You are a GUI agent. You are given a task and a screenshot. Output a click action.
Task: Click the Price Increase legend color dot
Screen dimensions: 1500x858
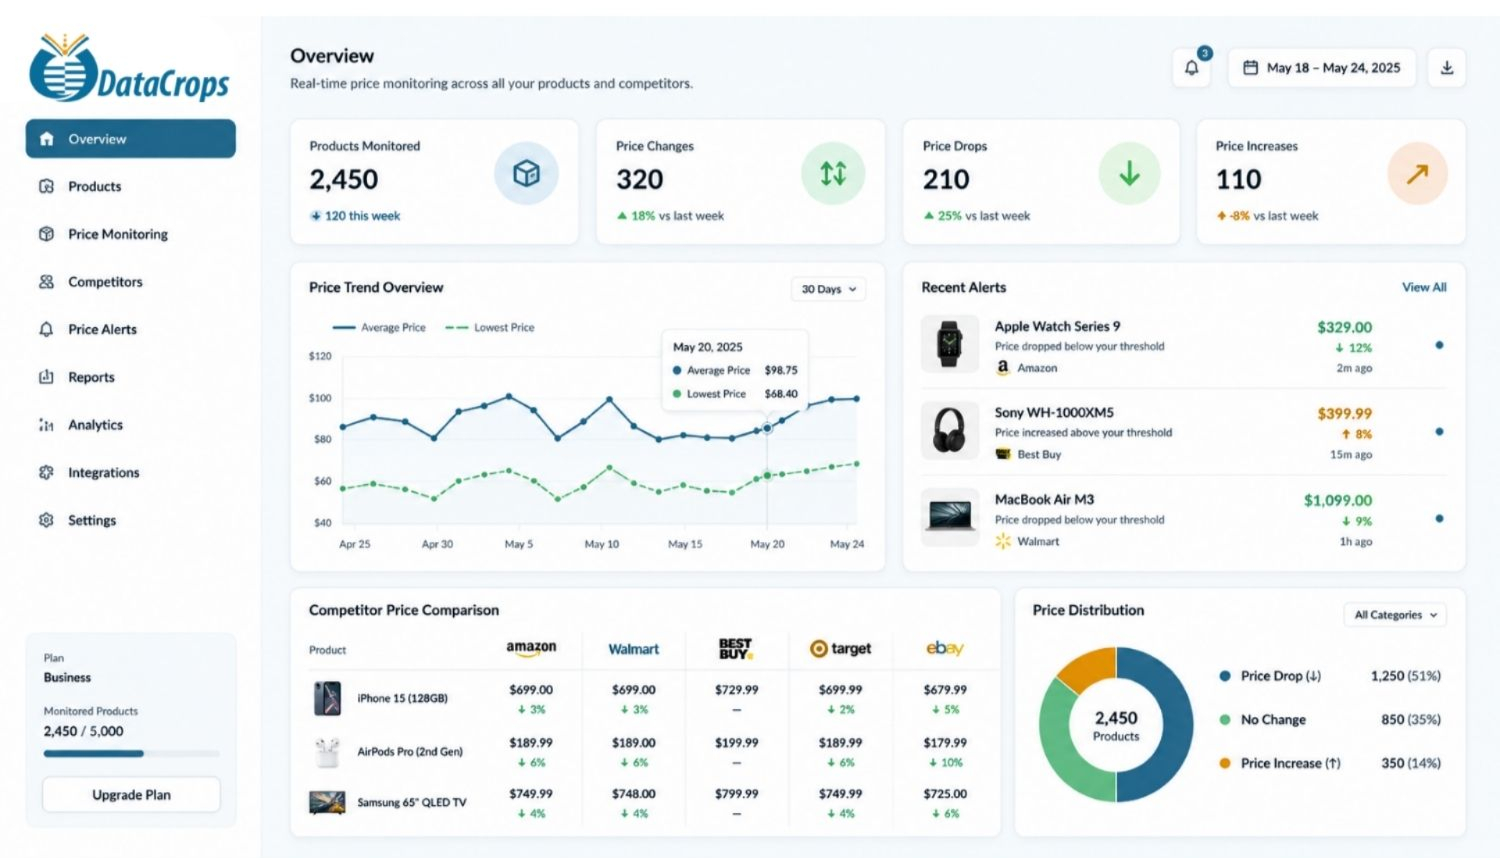(x=1224, y=763)
